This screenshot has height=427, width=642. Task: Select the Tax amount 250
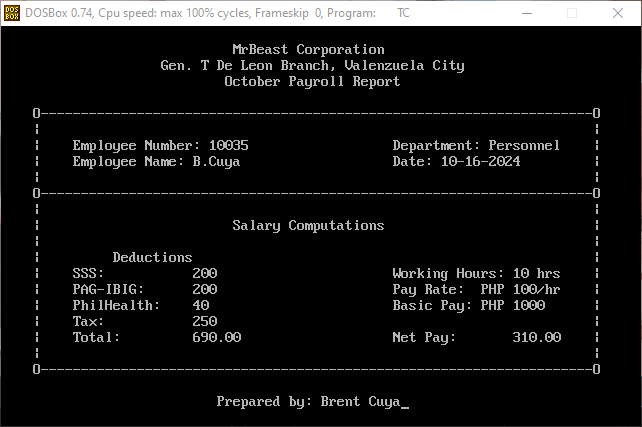[204, 321]
